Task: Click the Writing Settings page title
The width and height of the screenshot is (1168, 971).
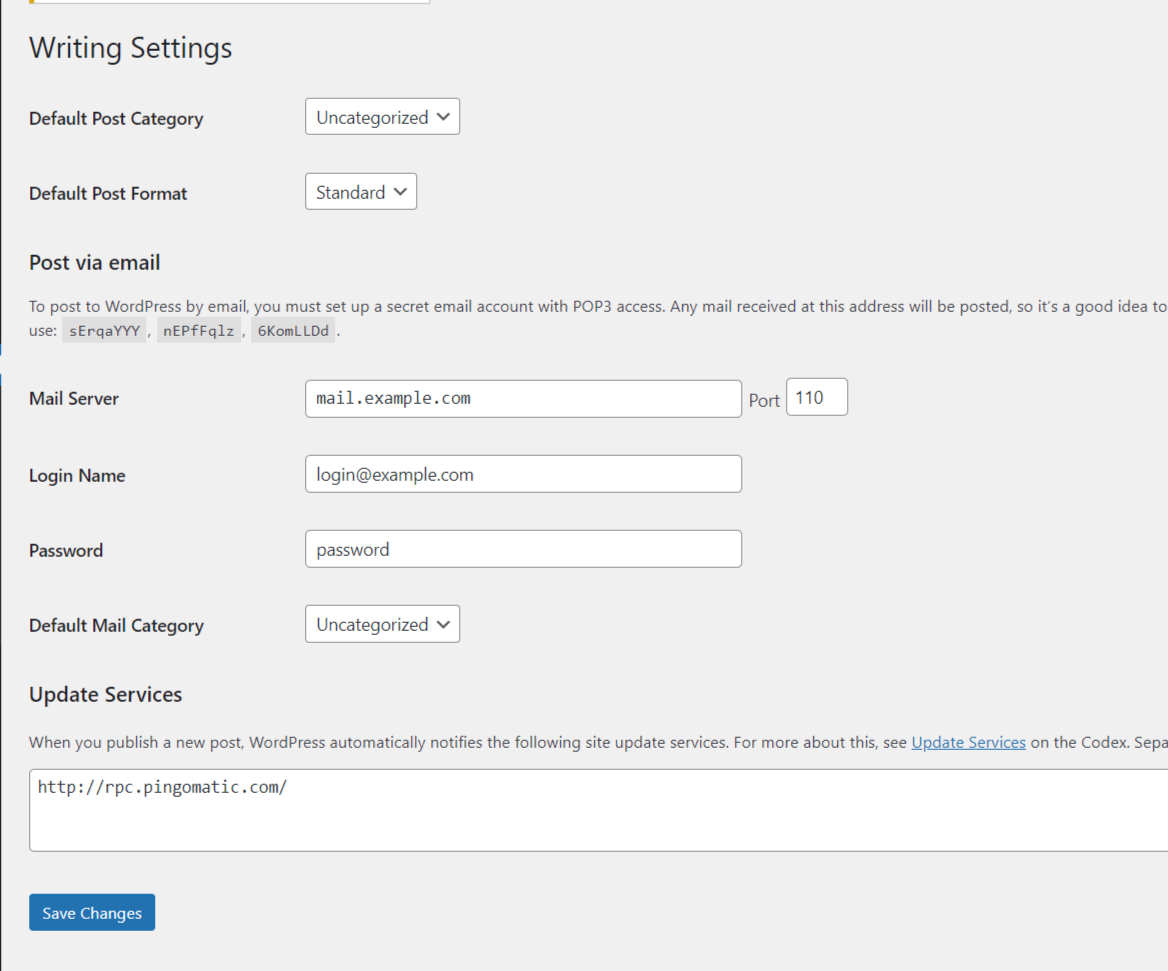Action: [x=131, y=48]
